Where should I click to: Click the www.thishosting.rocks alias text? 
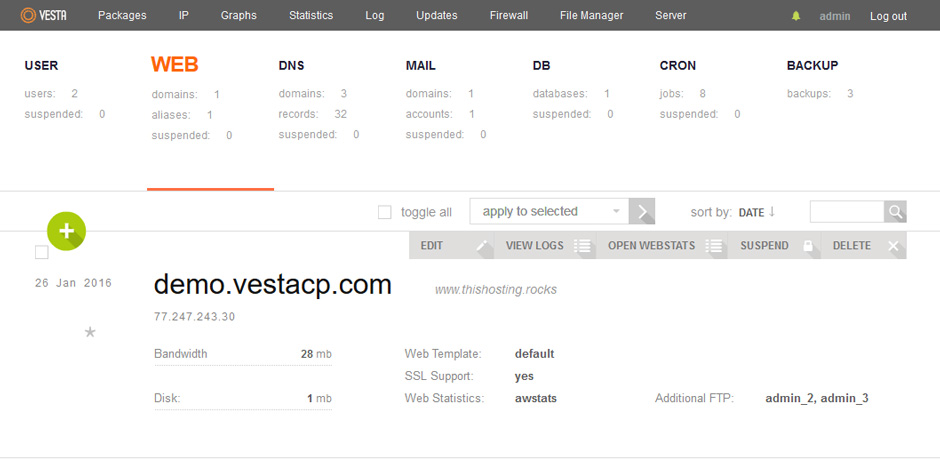click(x=496, y=290)
